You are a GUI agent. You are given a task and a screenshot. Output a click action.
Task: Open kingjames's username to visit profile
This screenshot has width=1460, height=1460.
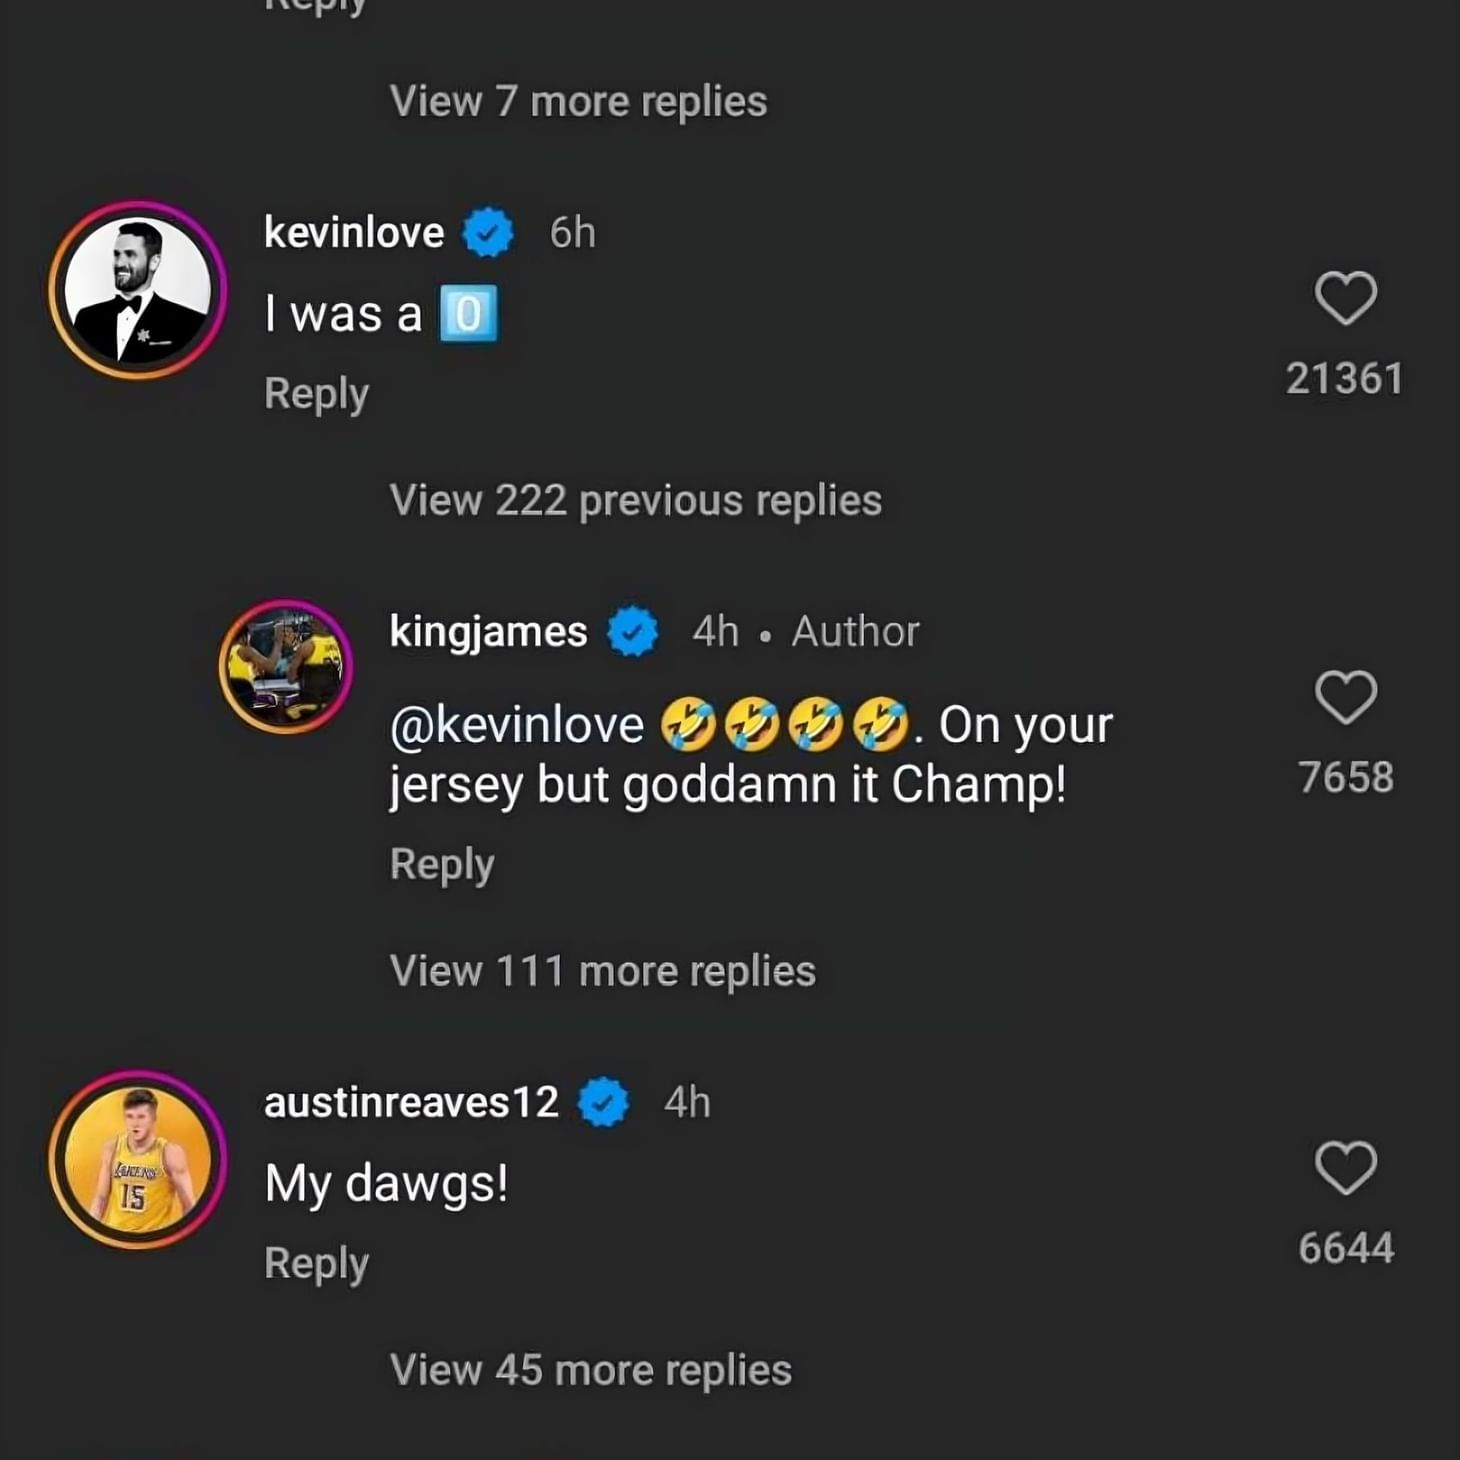[487, 631]
